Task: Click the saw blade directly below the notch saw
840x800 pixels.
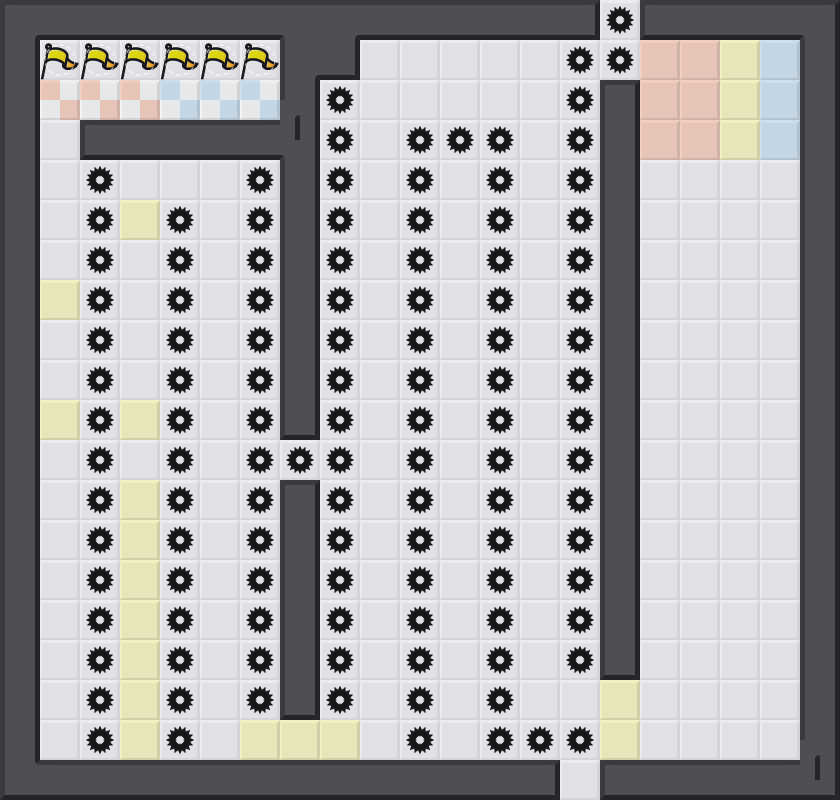Action: point(620,60)
